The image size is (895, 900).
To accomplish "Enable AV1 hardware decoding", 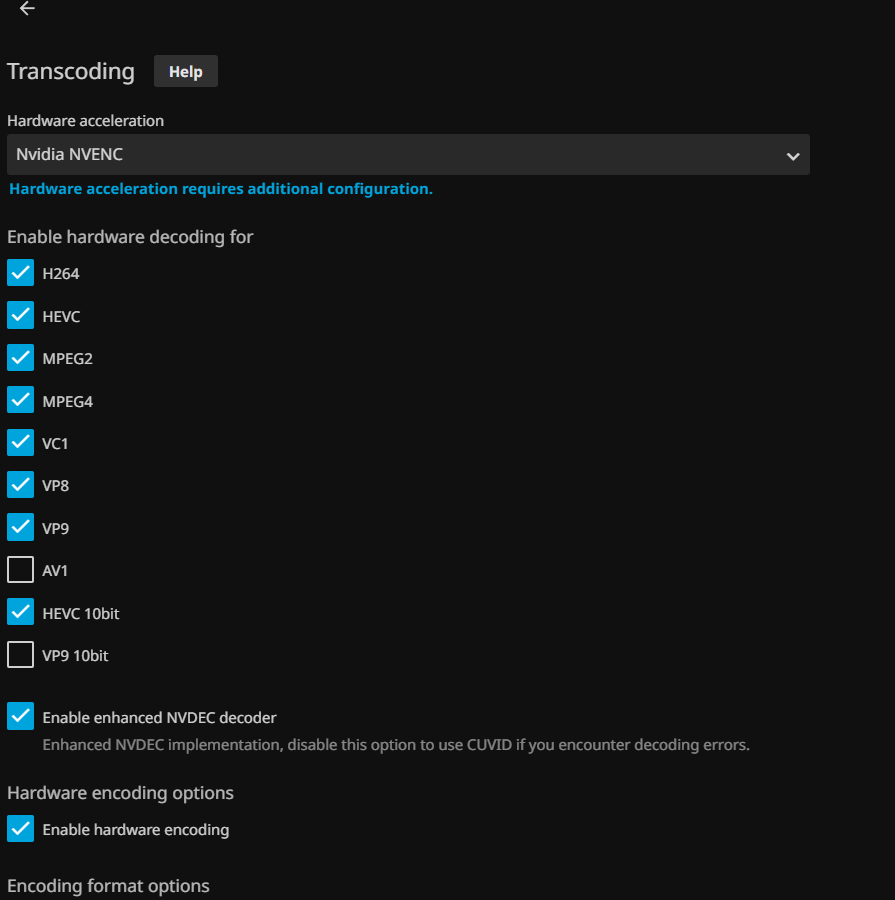I will click(x=21, y=570).
